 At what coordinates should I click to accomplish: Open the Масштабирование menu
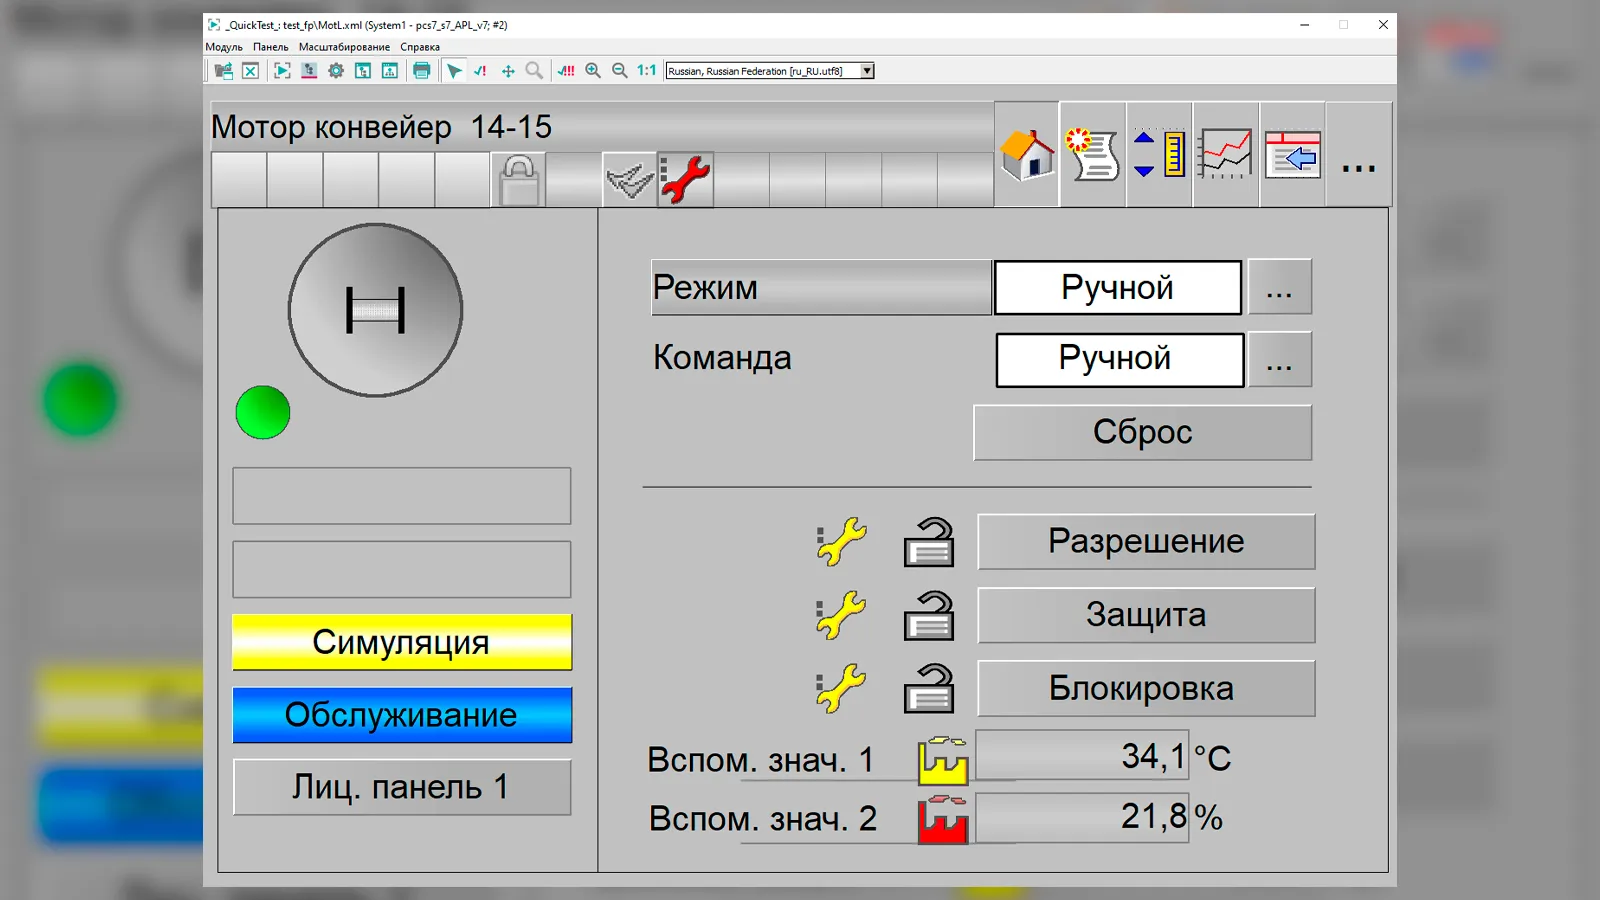pos(344,47)
